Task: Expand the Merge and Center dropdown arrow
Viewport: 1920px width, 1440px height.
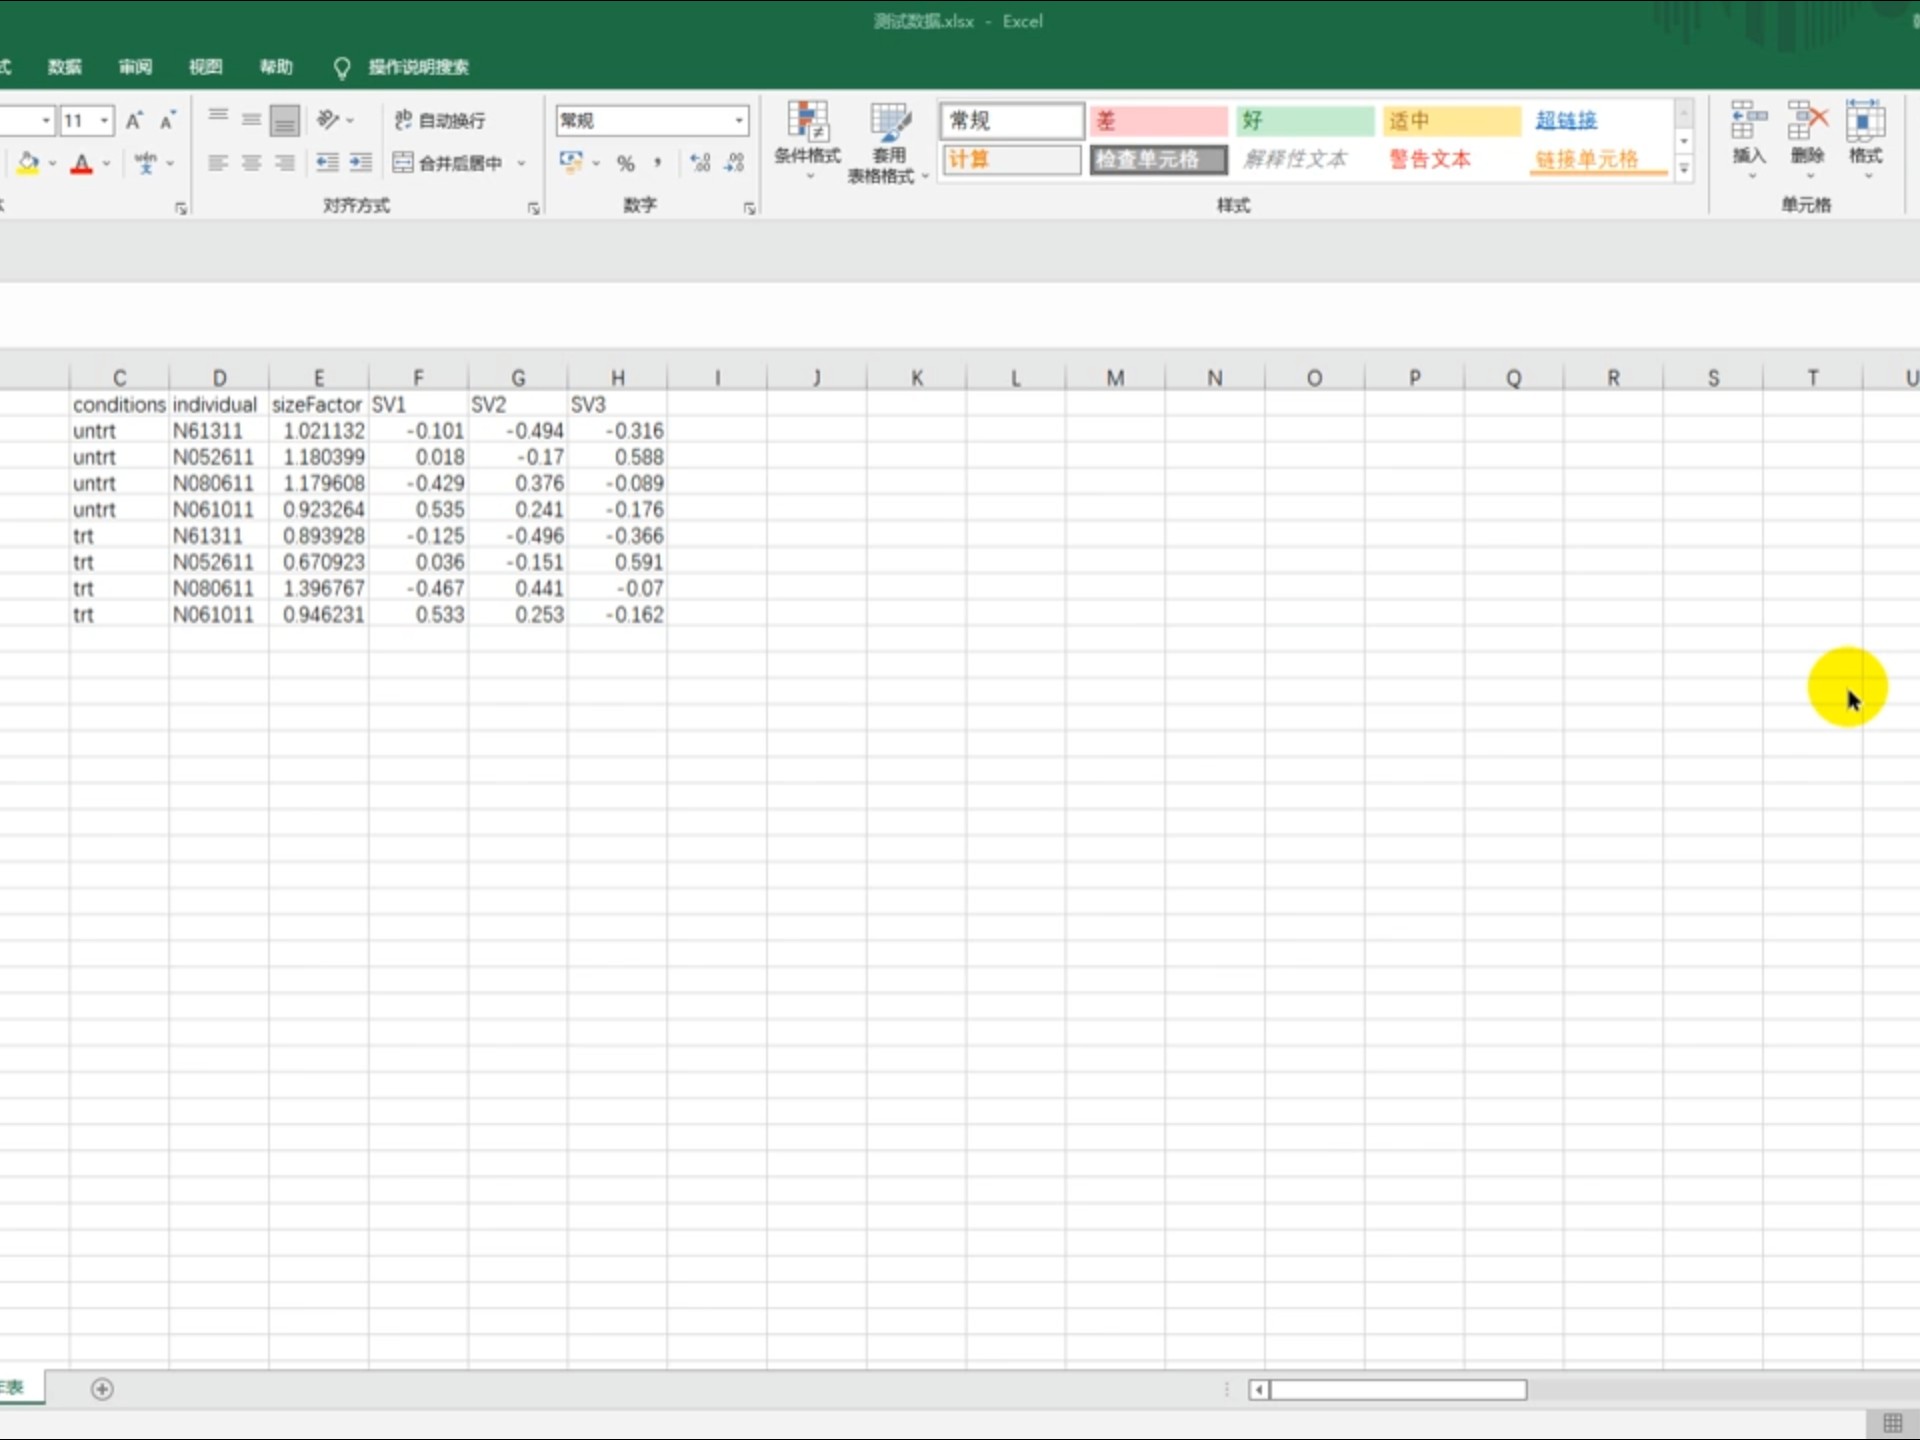Action: [x=521, y=163]
